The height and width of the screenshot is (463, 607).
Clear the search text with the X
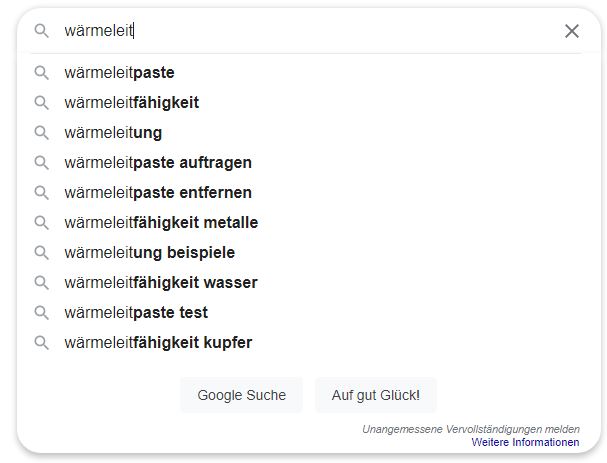point(572,31)
